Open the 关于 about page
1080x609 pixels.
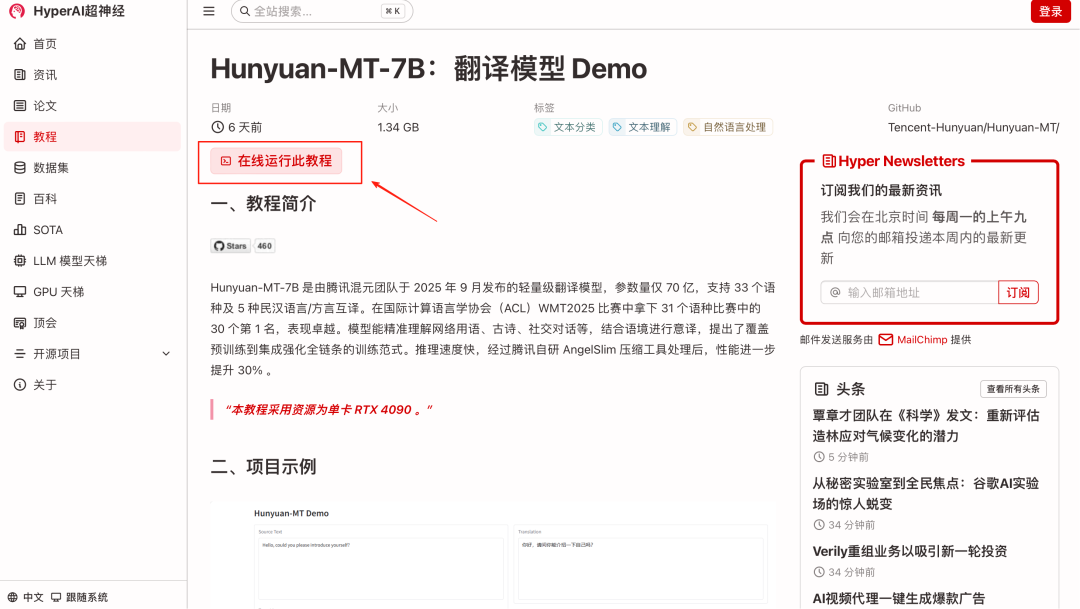point(45,385)
